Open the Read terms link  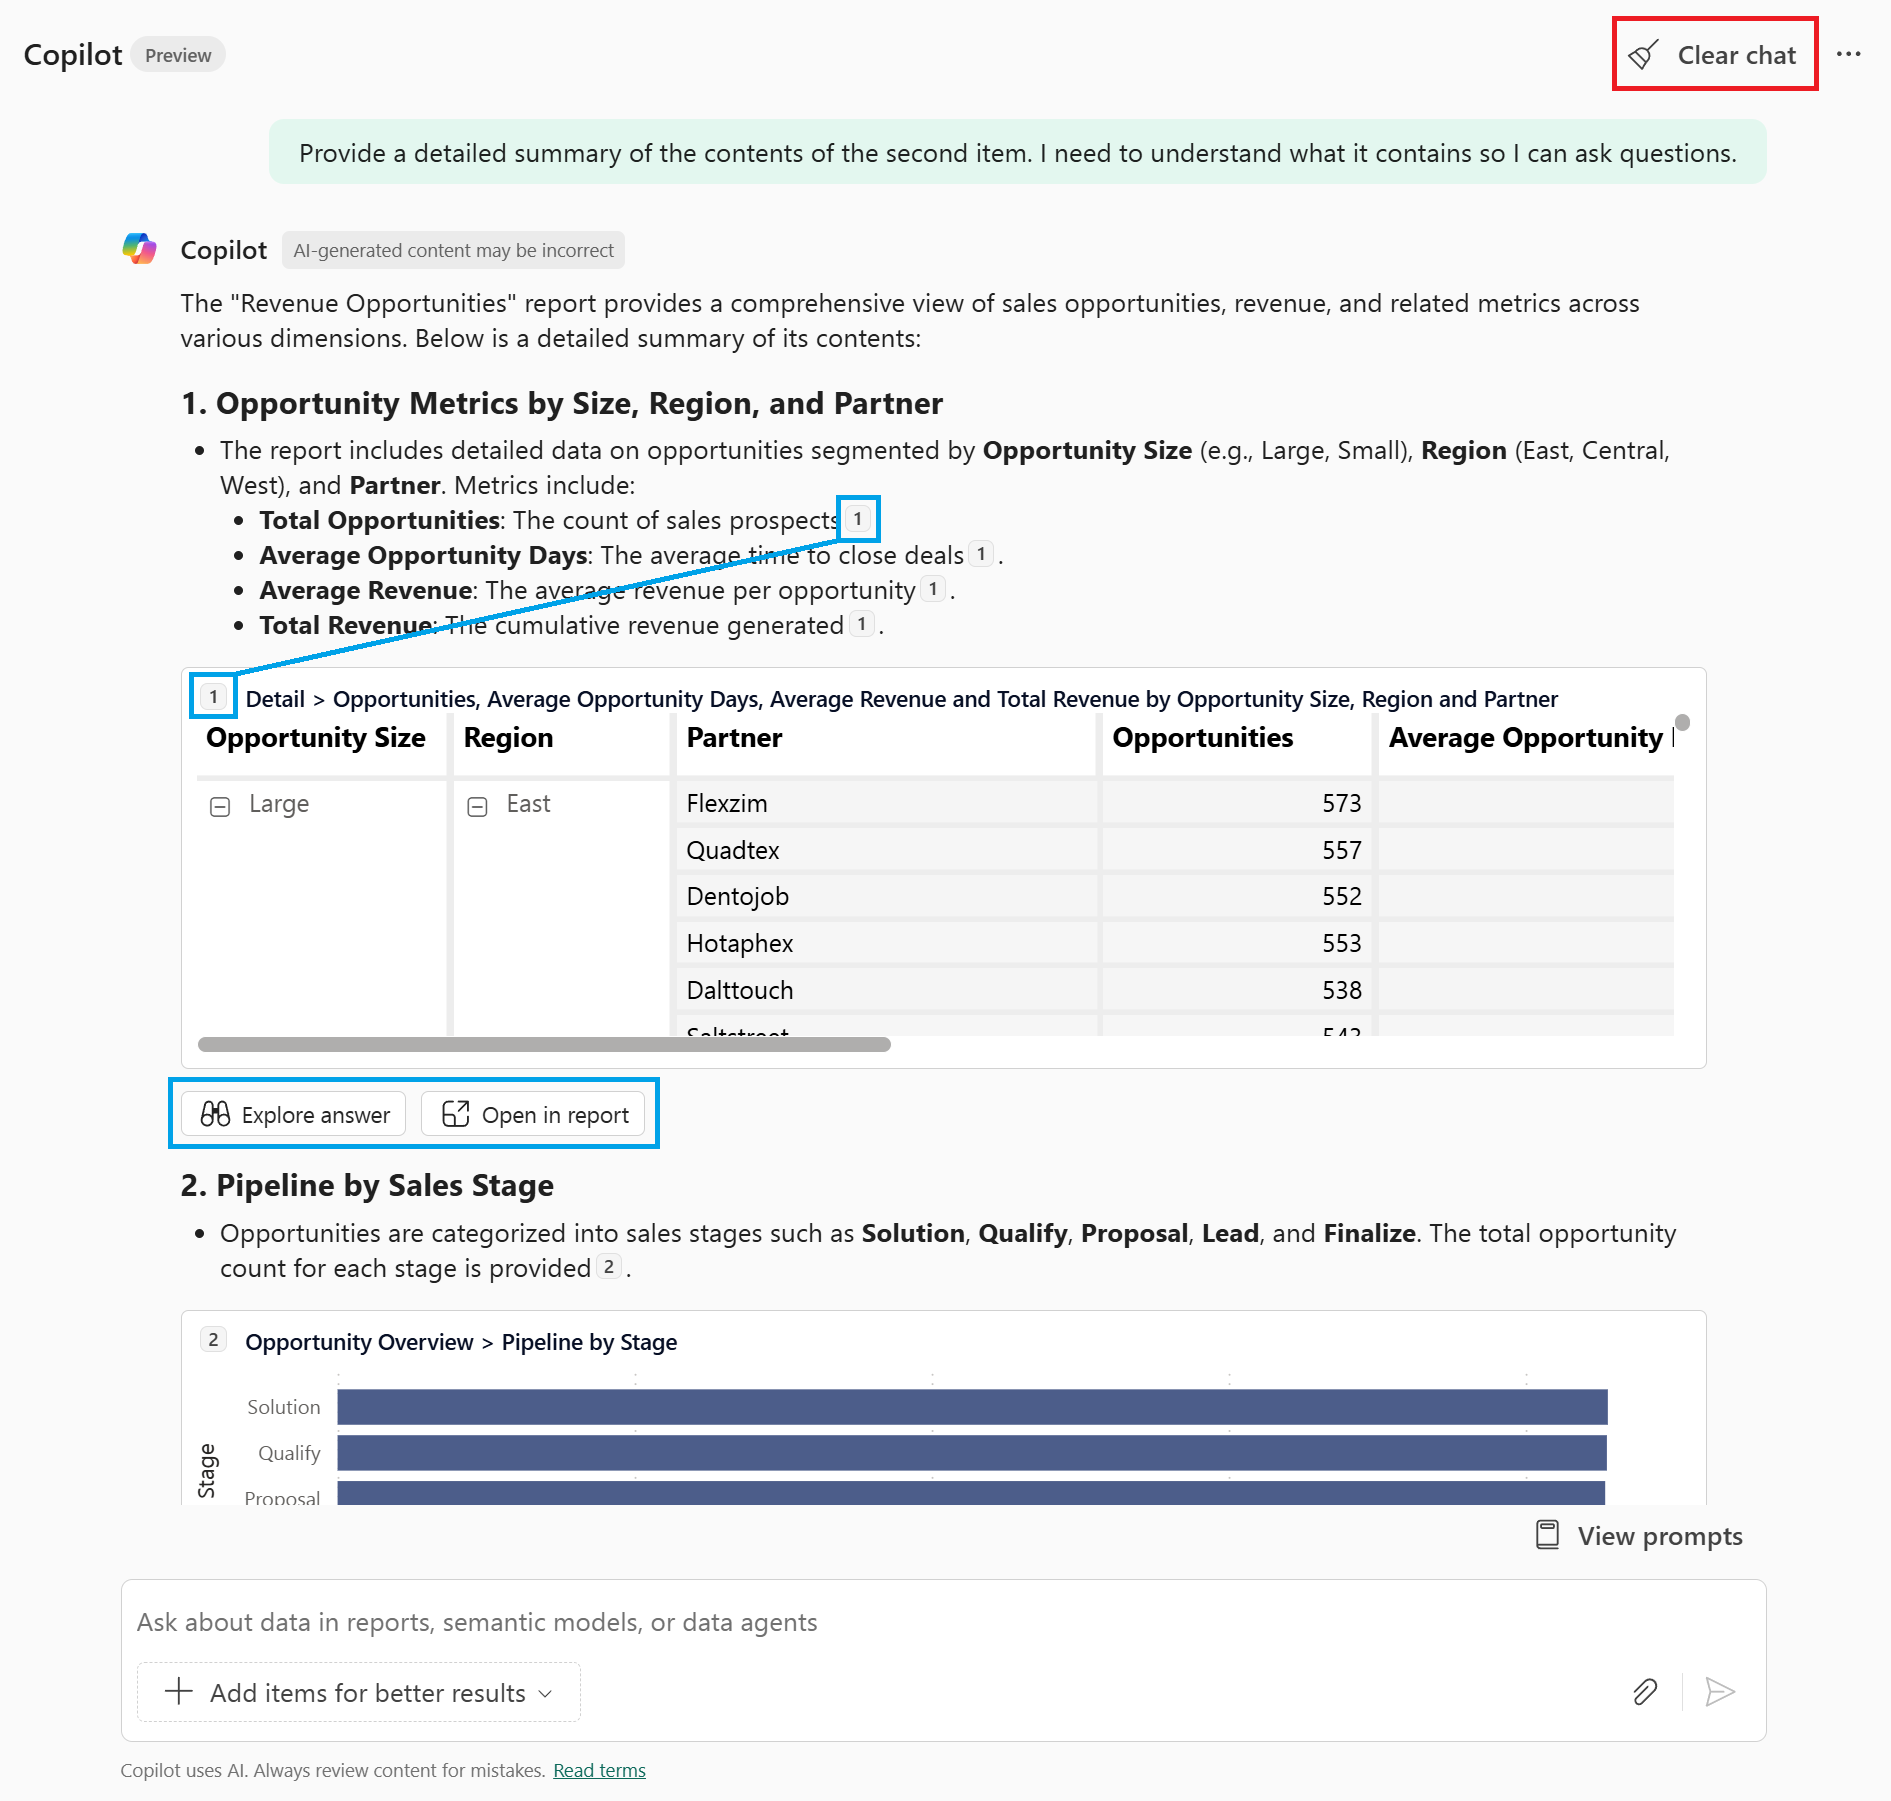pyautogui.click(x=598, y=1770)
